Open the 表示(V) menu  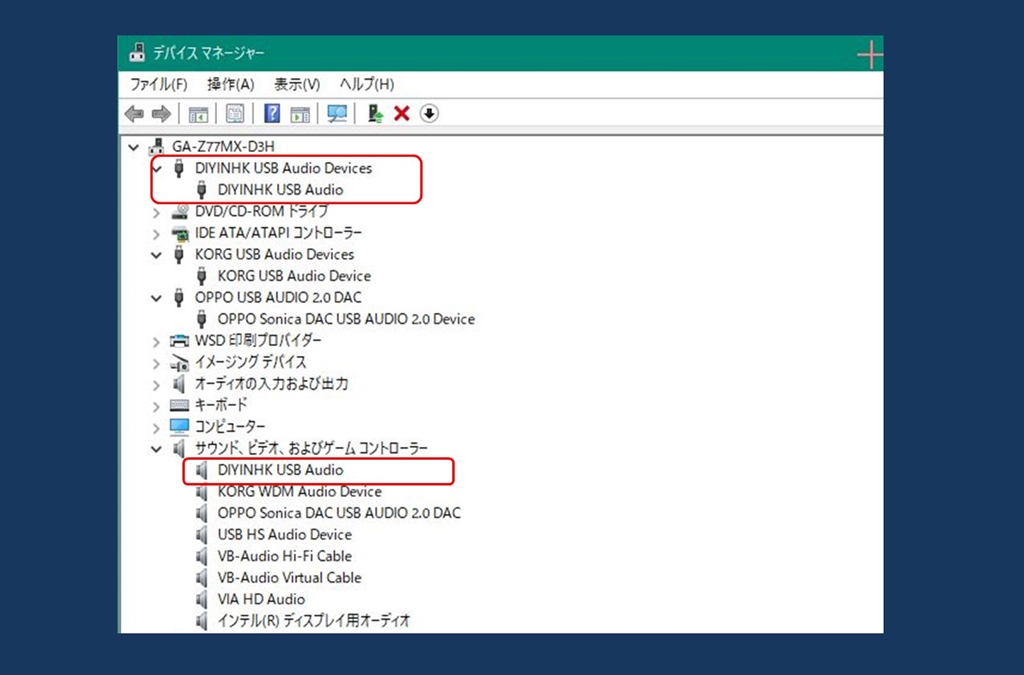tap(296, 84)
